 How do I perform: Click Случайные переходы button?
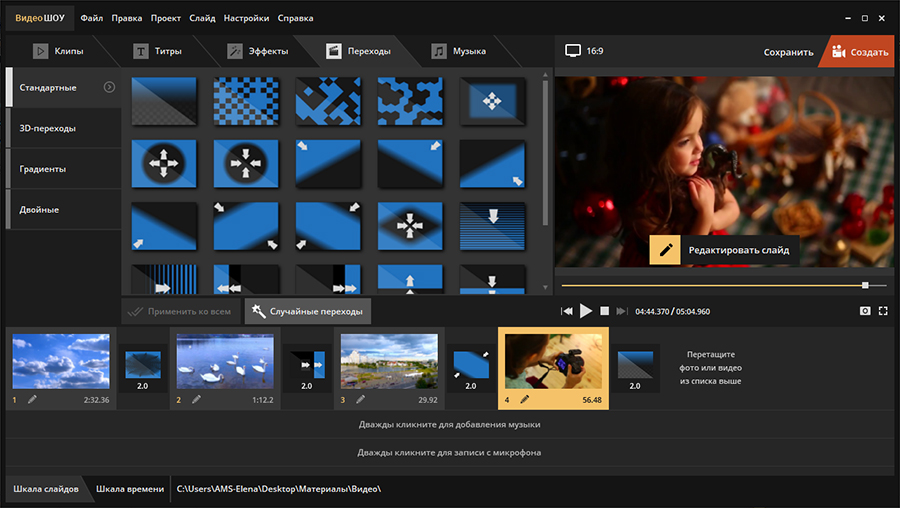307,312
